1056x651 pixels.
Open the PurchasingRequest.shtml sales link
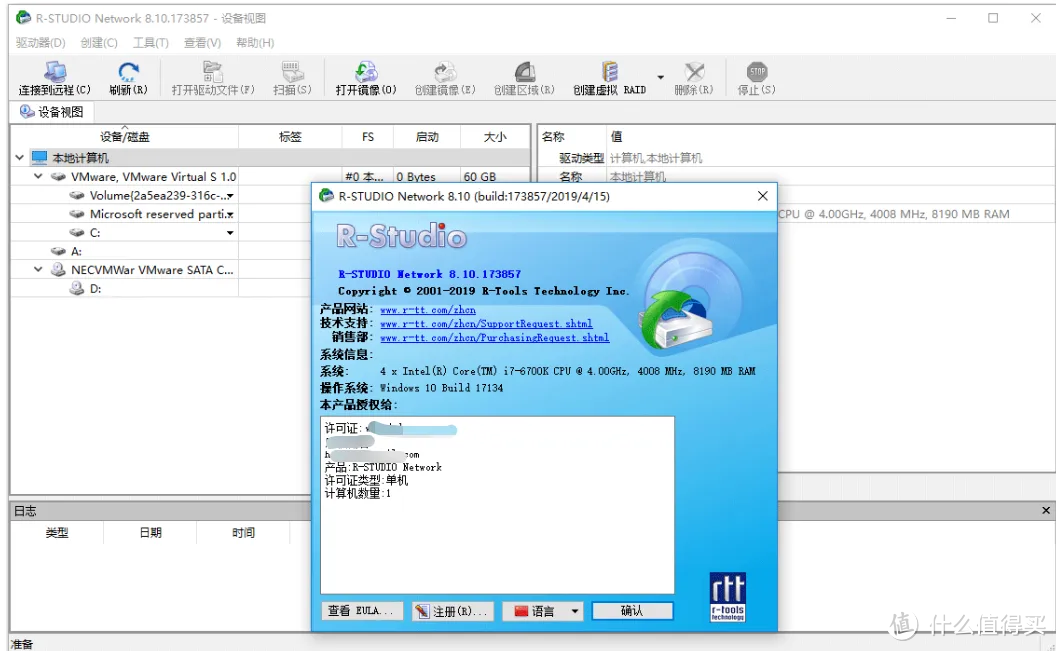coord(494,338)
